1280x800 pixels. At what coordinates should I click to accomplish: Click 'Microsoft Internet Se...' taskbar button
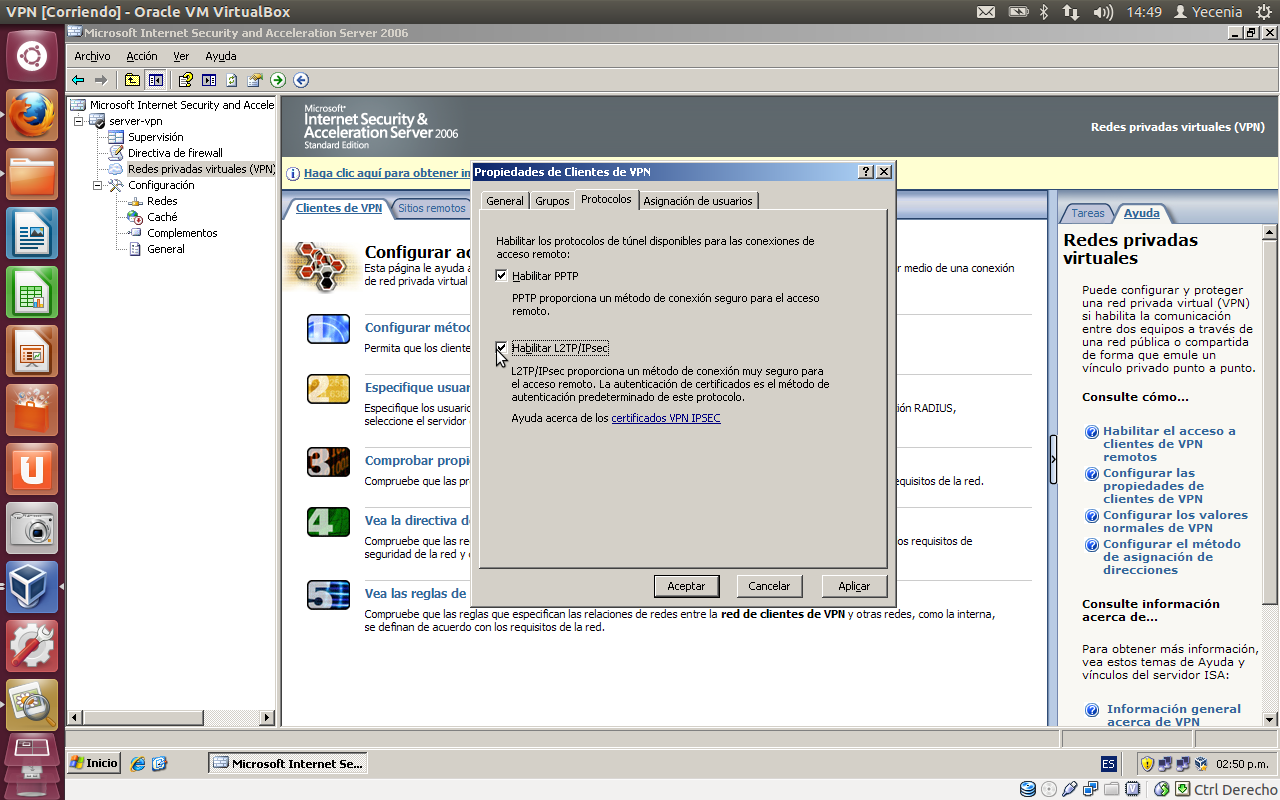(289, 763)
